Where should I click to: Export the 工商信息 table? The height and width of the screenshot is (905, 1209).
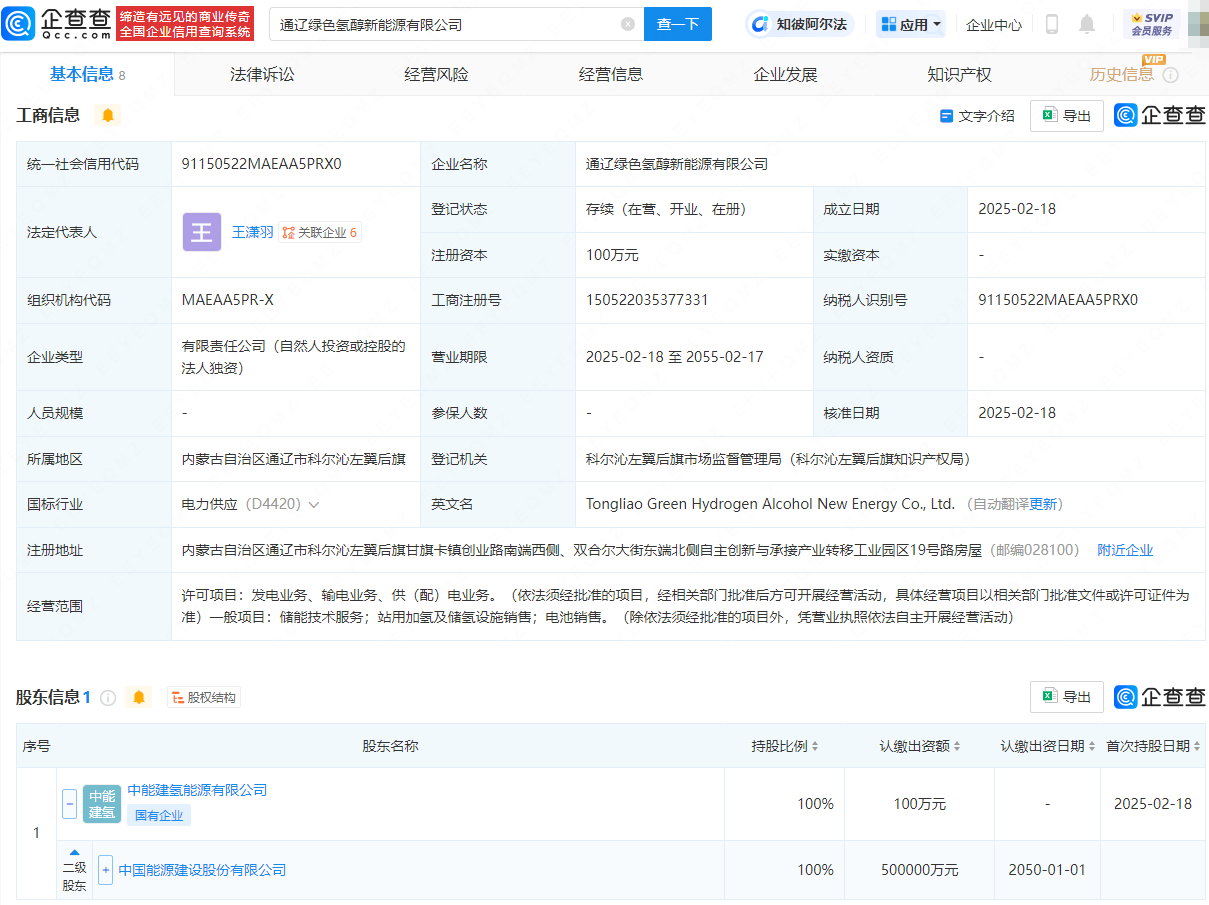point(1067,116)
